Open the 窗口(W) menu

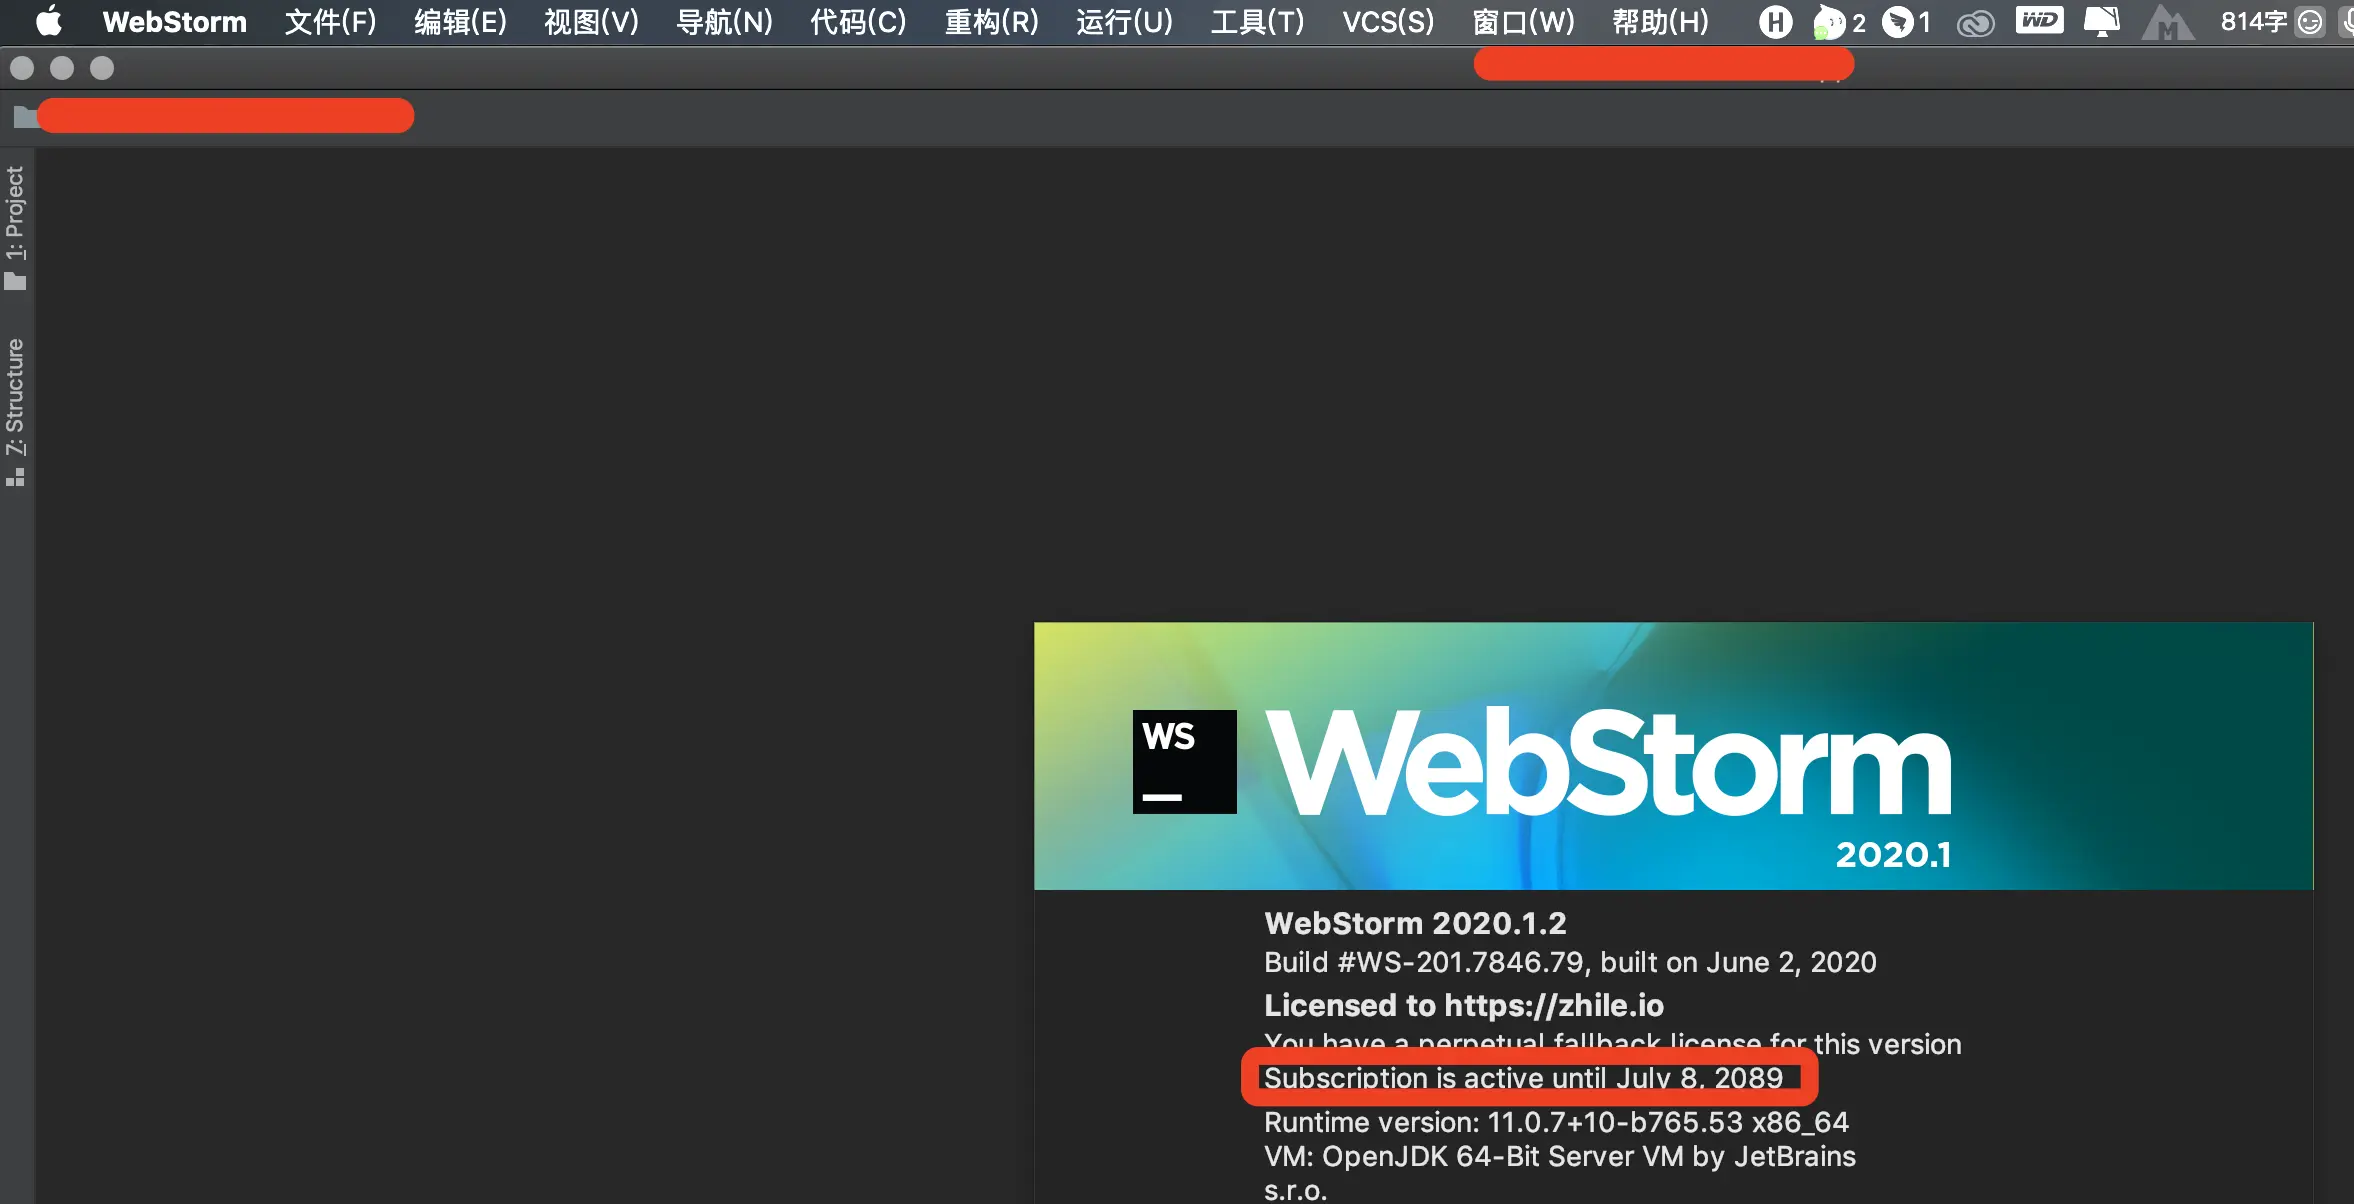tap(1523, 21)
